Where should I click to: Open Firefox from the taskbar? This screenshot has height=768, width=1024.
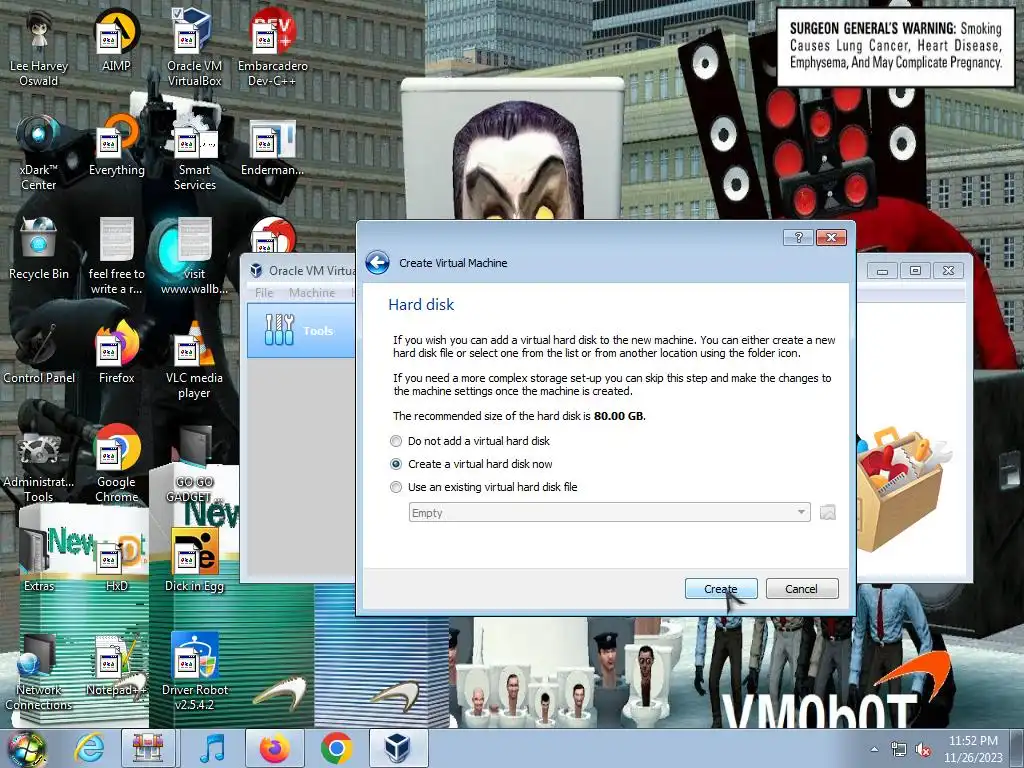pyautogui.click(x=274, y=749)
